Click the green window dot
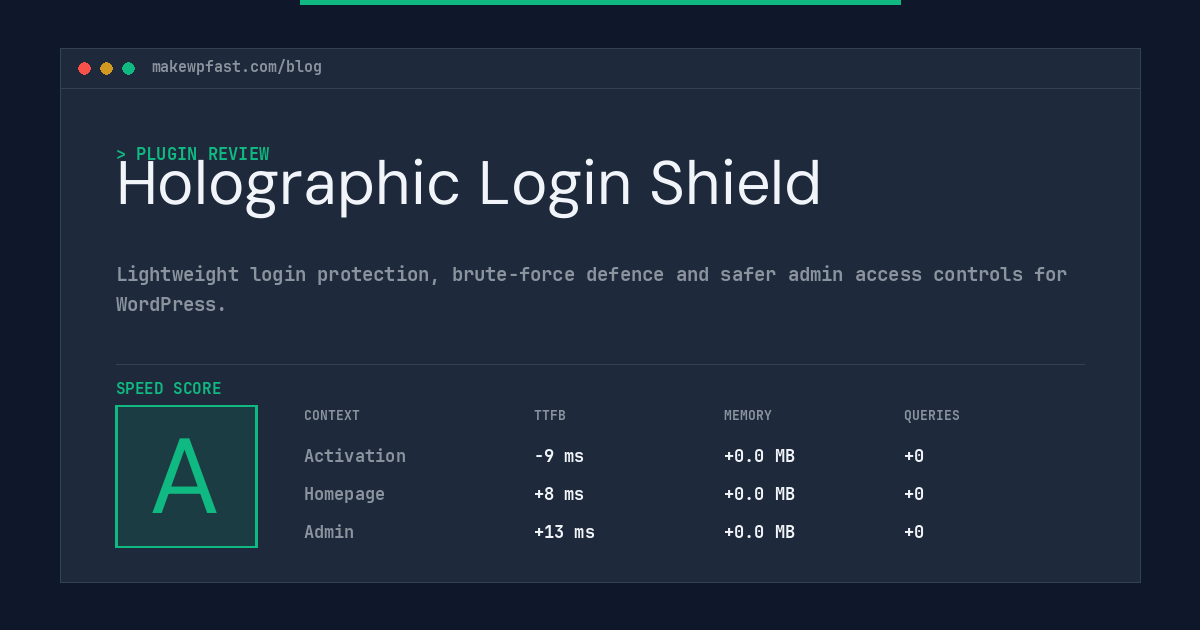The height and width of the screenshot is (630, 1200). [129, 68]
